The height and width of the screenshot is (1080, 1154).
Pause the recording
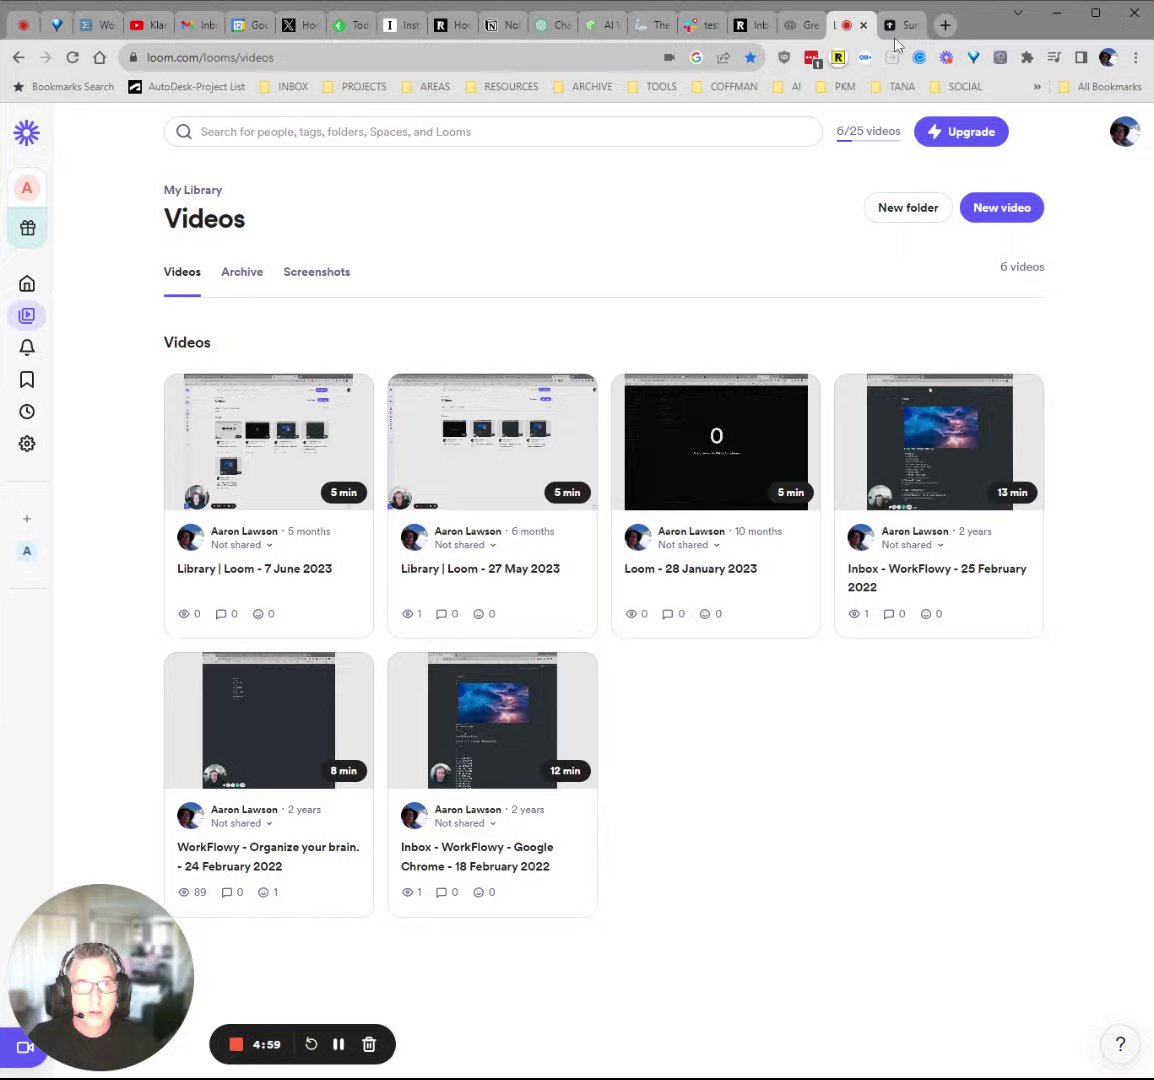[x=339, y=1044]
